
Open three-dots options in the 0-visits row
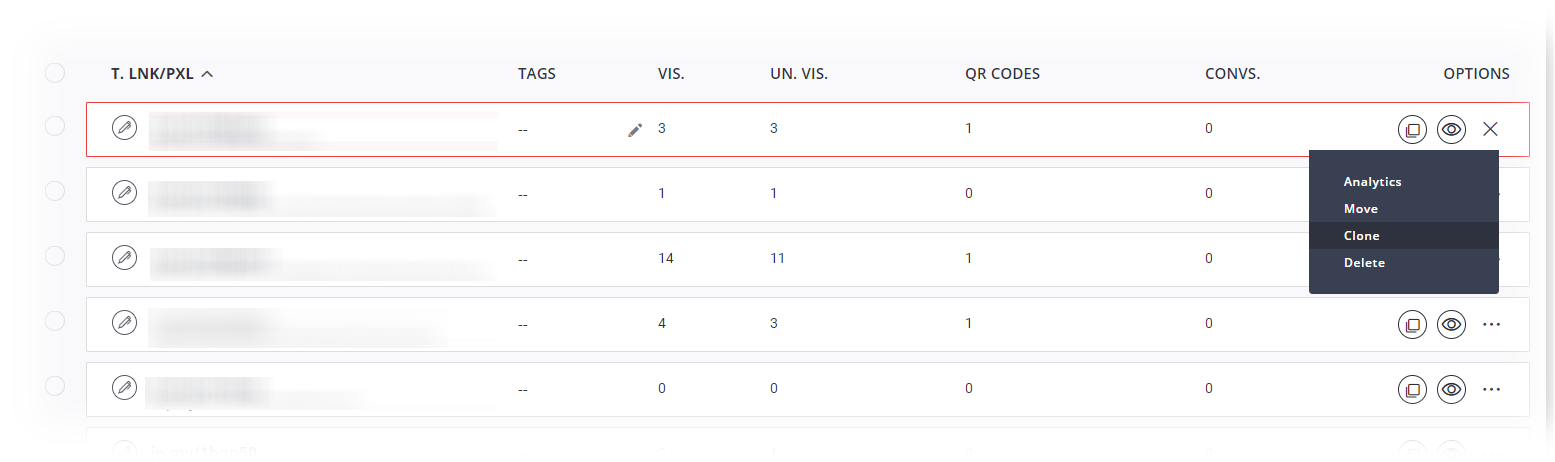[x=1492, y=389]
